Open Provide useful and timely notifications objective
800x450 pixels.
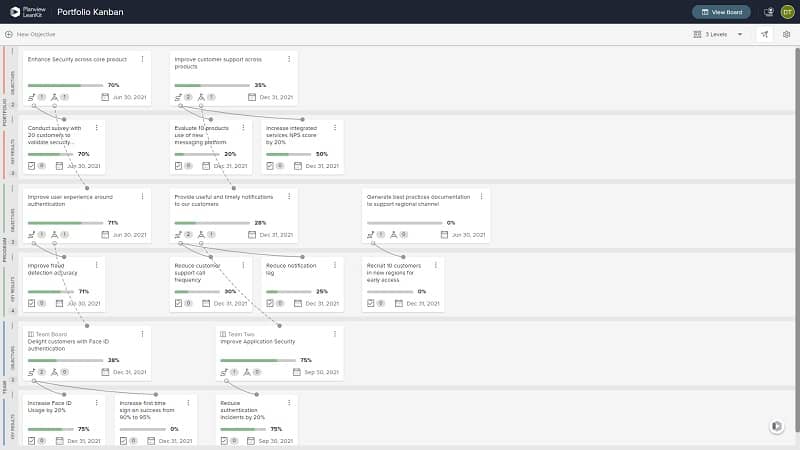(223, 200)
